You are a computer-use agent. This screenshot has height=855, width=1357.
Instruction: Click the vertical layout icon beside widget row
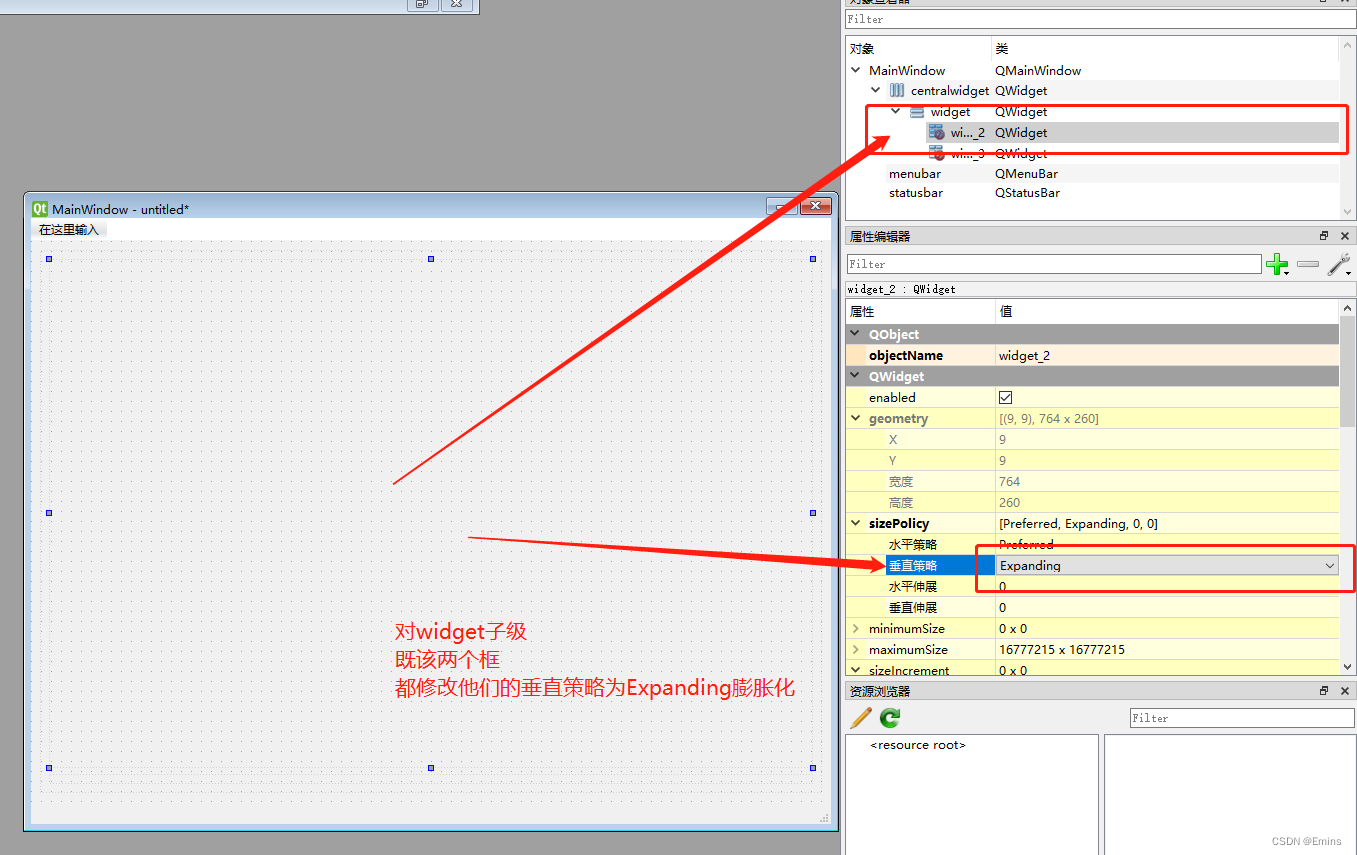click(x=917, y=112)
